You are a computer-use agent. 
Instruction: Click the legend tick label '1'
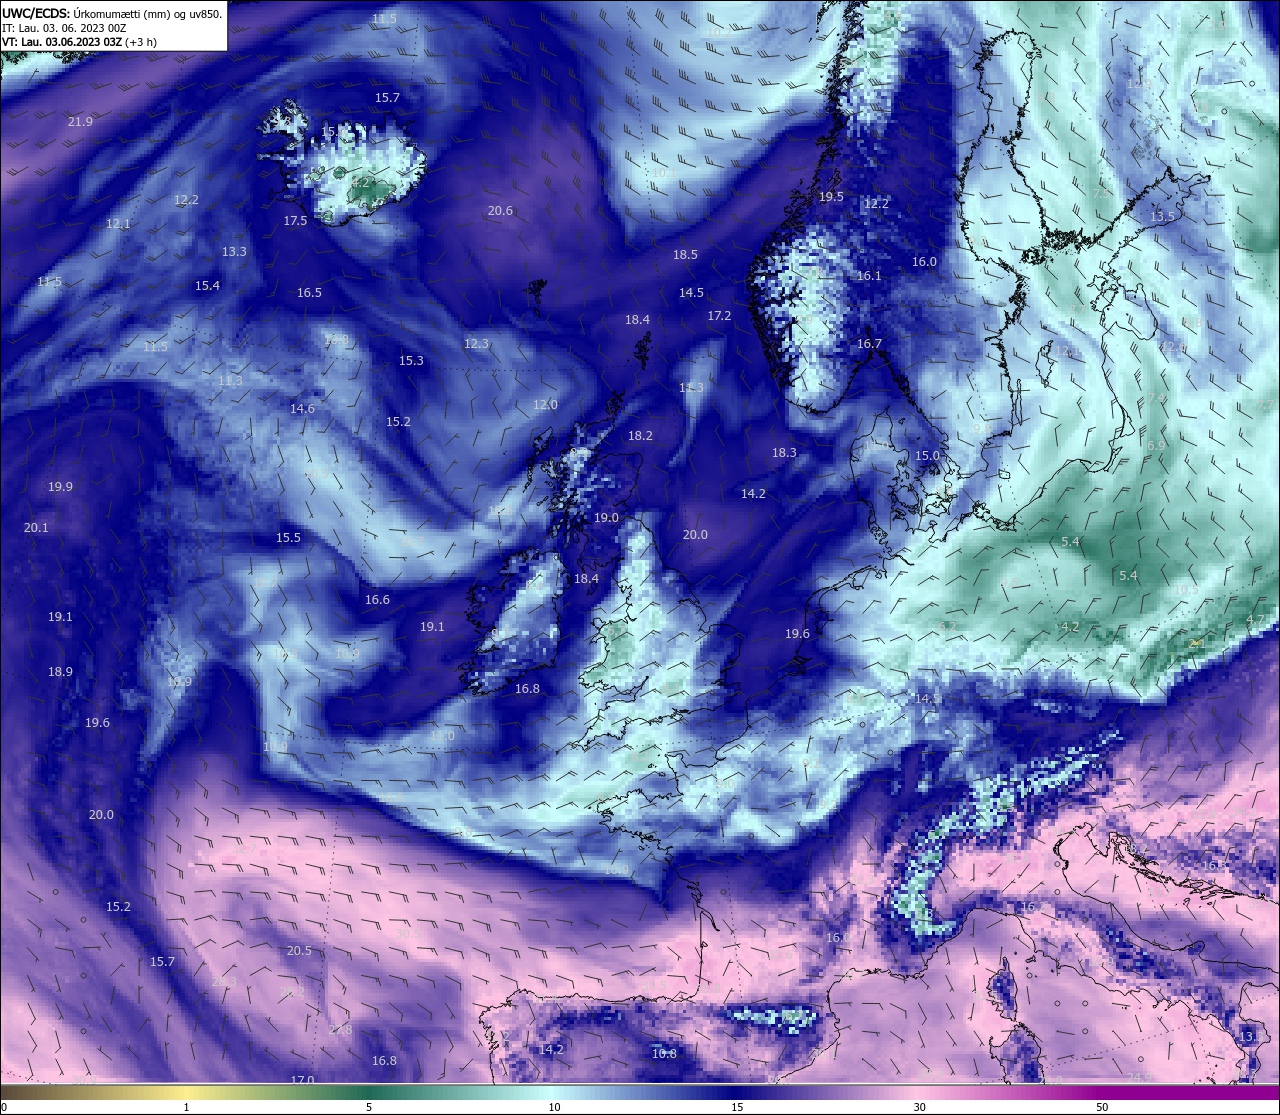pyautogui.click(x=186, y=1107)
